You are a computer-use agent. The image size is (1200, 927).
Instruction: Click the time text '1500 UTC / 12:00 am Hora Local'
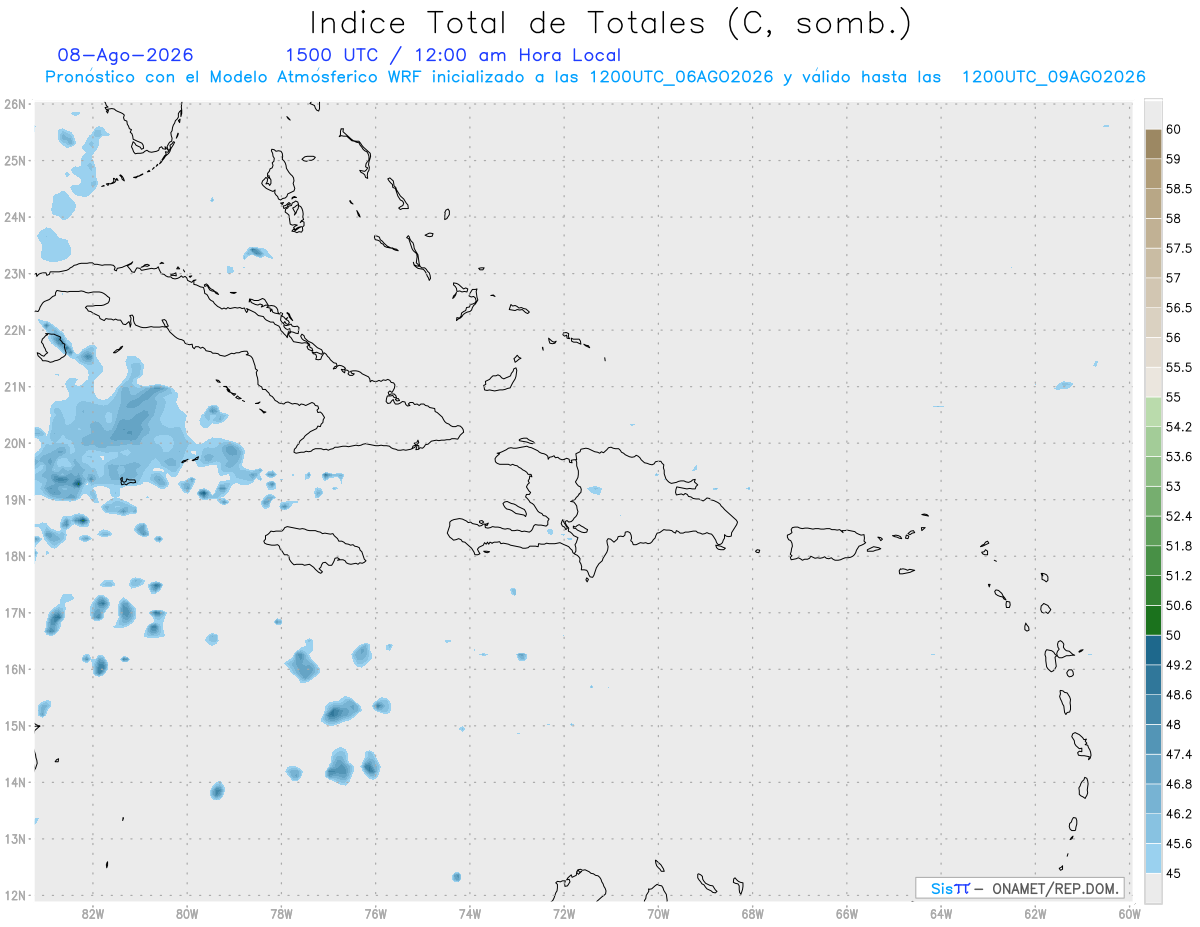tap(453, 56)
